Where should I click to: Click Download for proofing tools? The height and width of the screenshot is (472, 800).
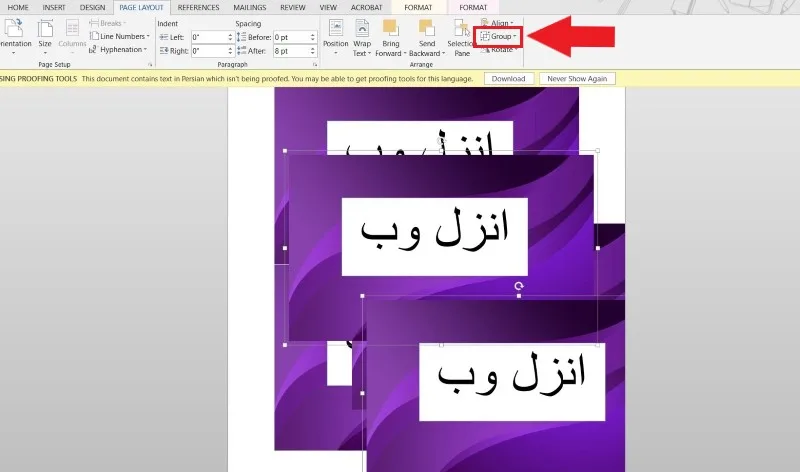(508, 79)
